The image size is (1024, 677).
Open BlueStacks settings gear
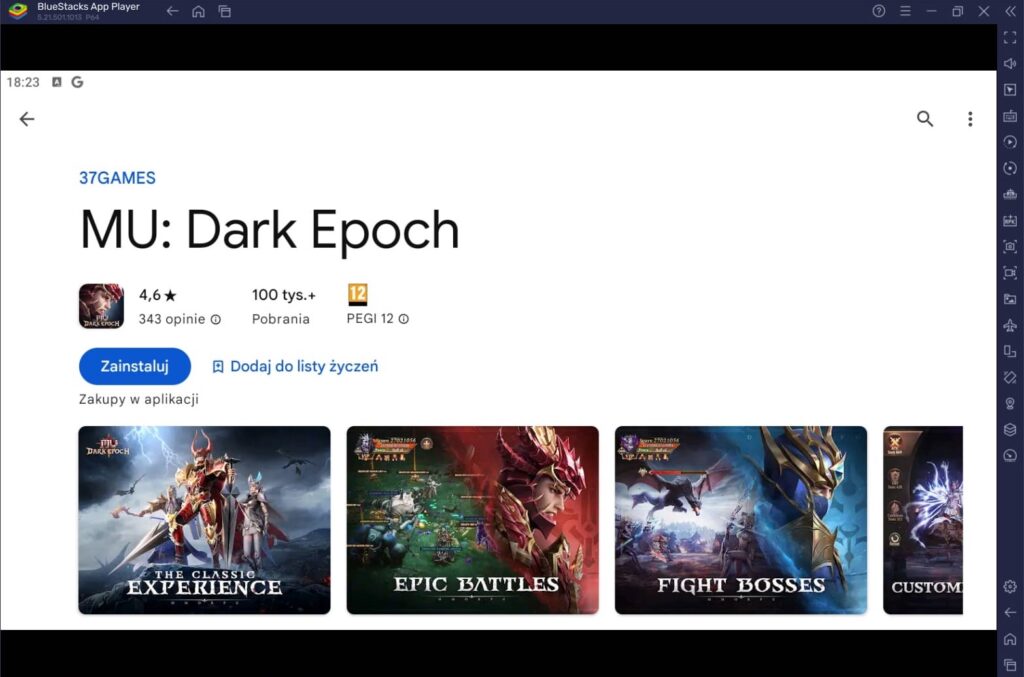1010,588
